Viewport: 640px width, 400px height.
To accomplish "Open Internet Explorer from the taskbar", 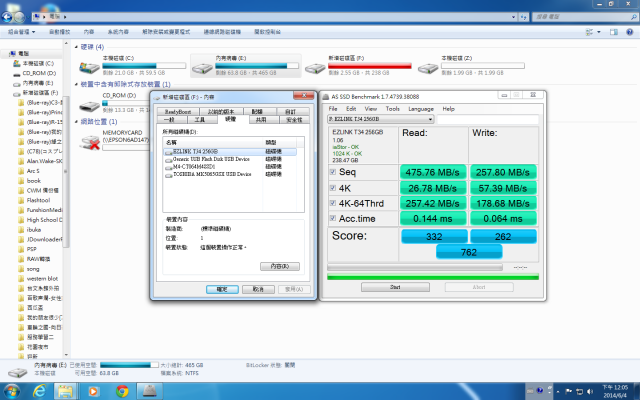I will tap(39, 391).
